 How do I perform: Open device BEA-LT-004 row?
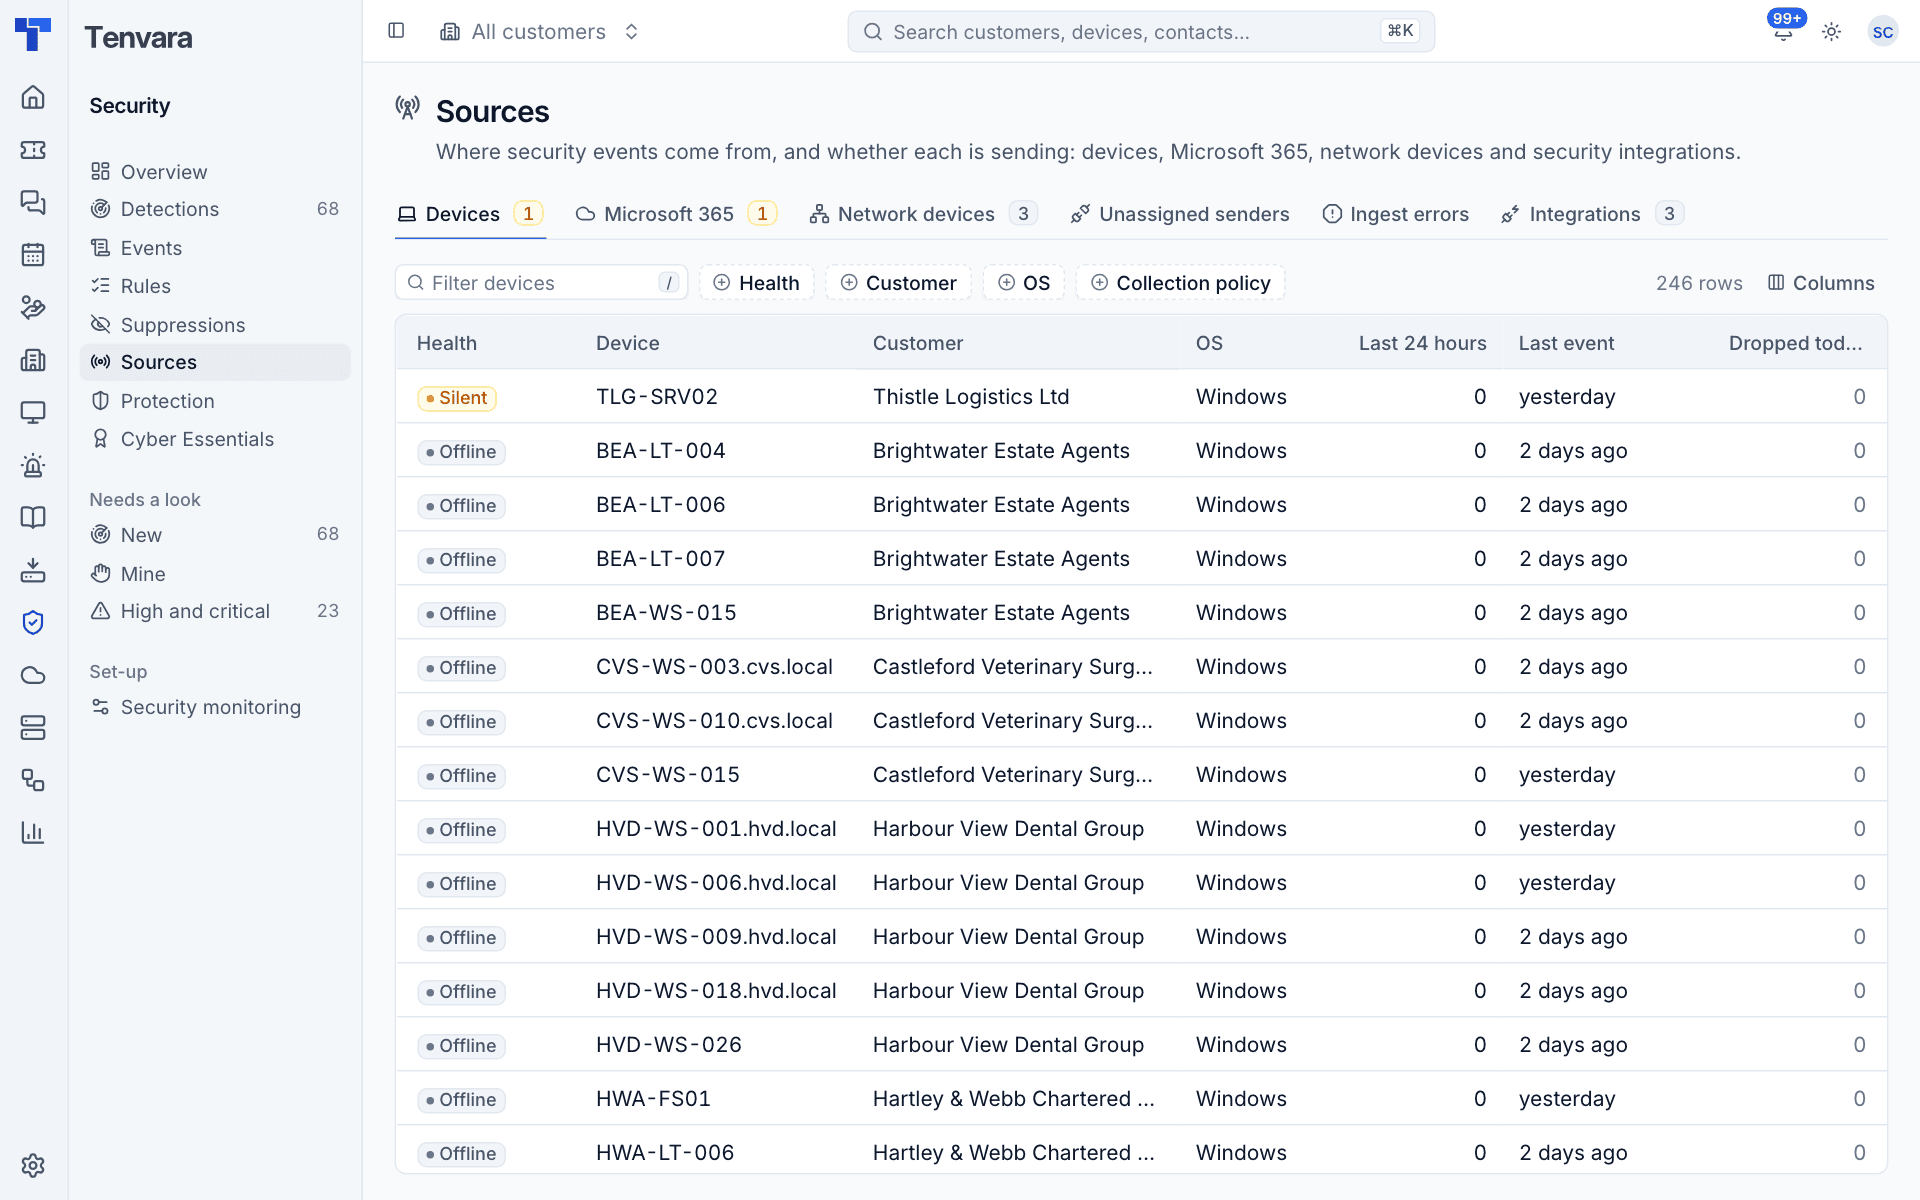point(1141,451)
